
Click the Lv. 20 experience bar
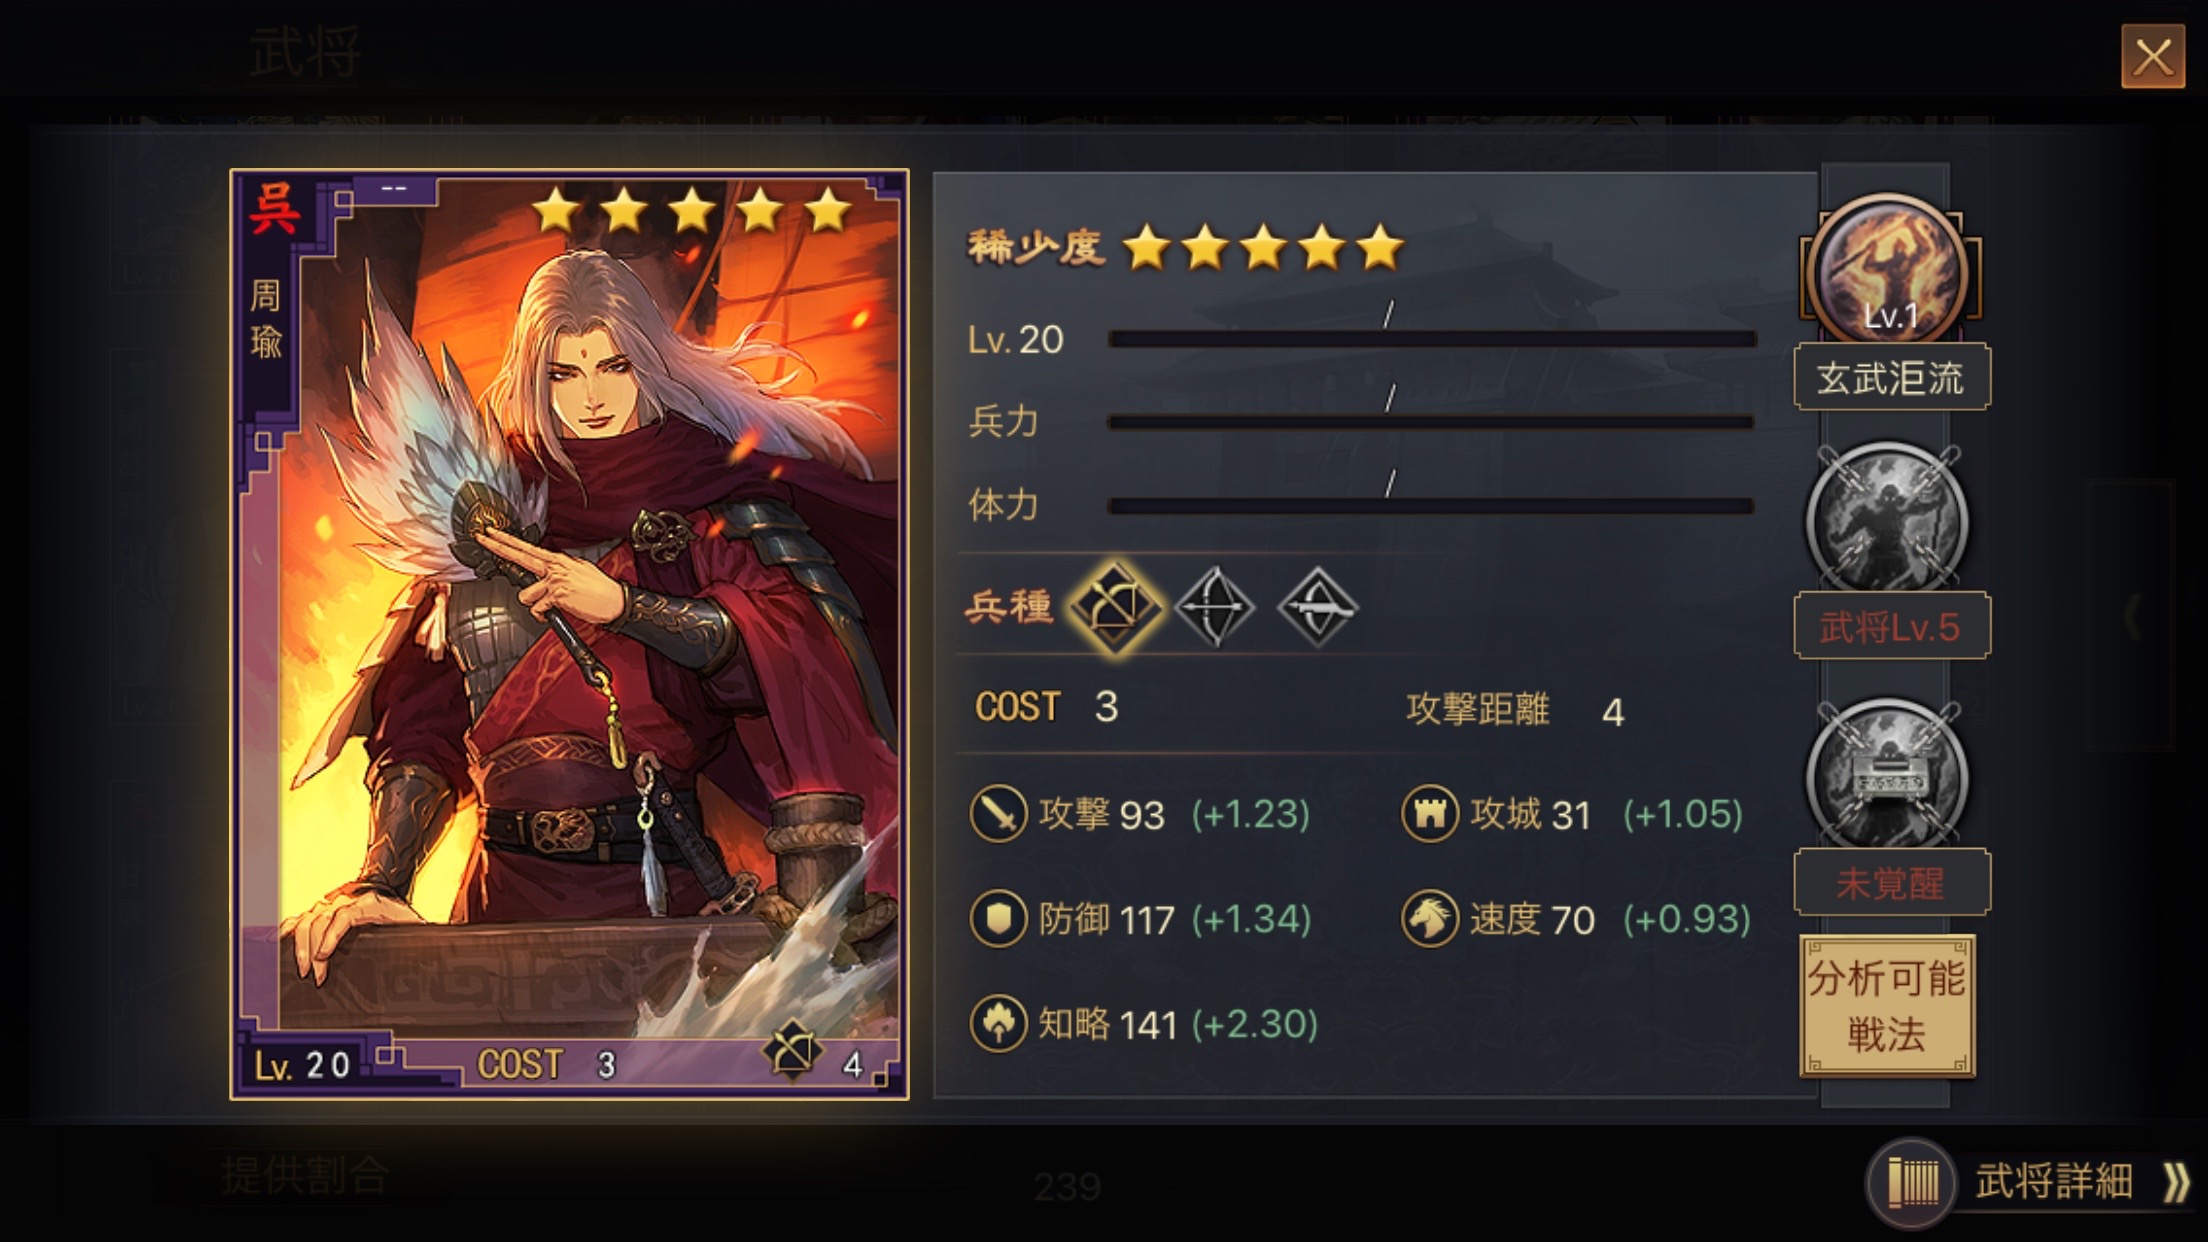(x=1433, y=339)
